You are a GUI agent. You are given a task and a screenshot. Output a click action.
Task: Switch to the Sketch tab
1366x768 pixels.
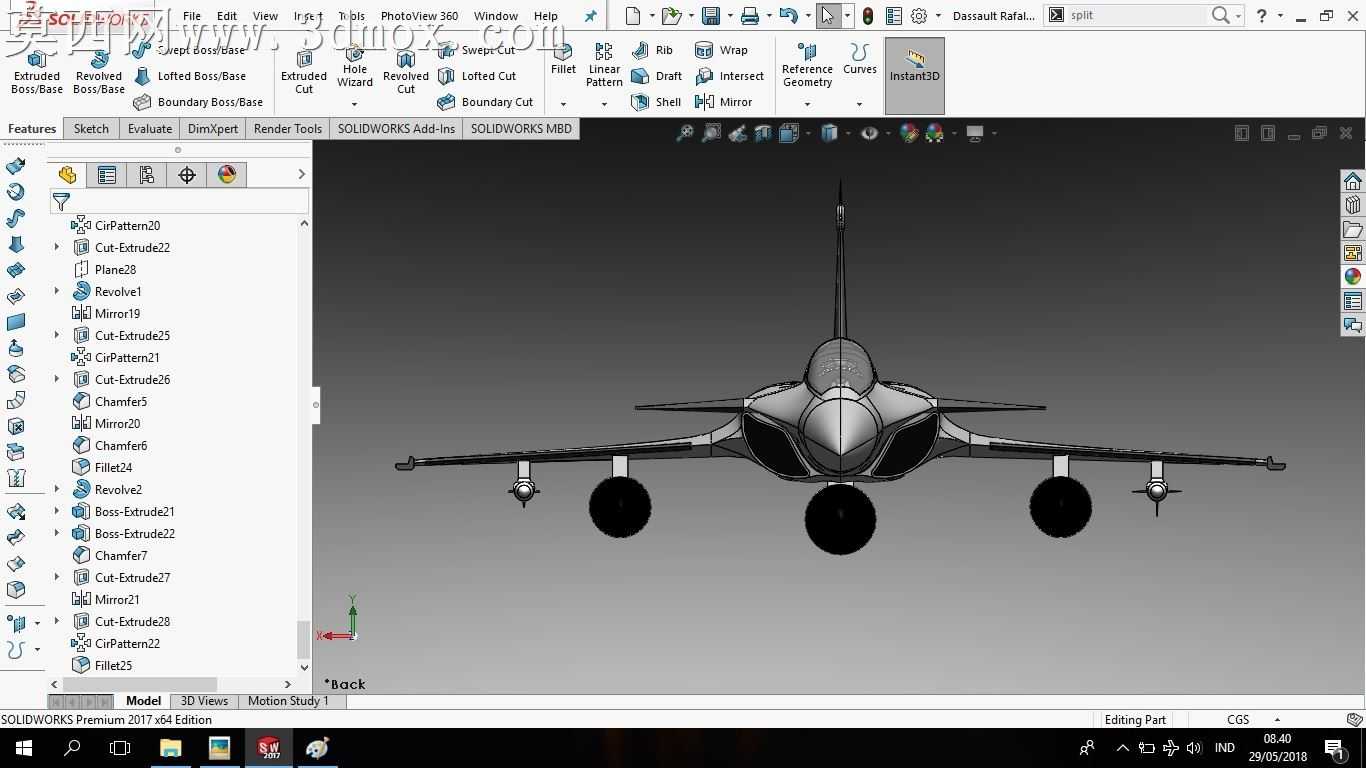click(x=91, y=128)
